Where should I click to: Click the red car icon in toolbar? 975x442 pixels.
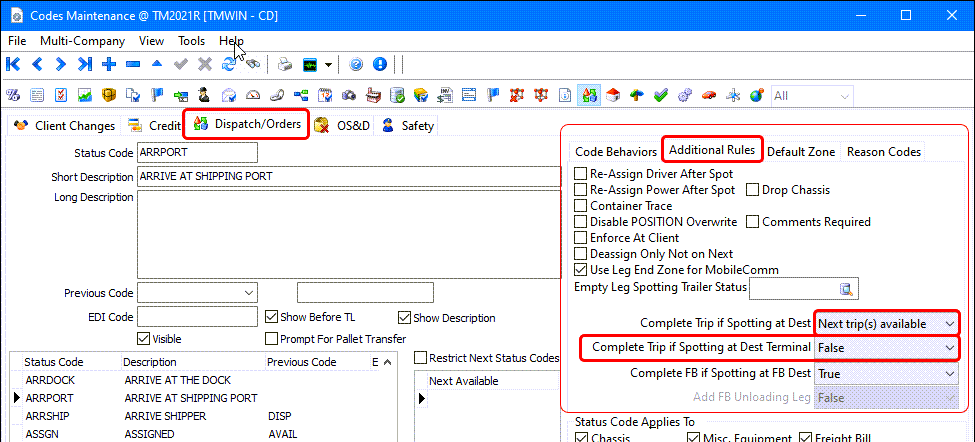[x=708, y=96]
